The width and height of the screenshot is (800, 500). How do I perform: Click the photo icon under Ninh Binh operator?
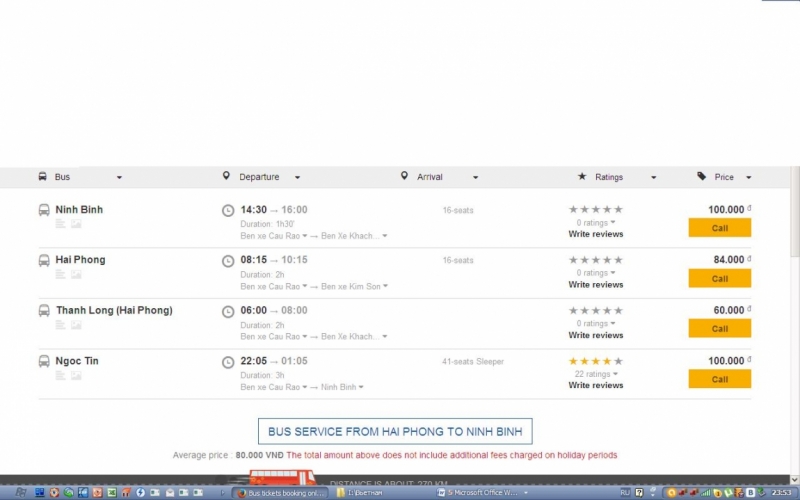(76, 224)
